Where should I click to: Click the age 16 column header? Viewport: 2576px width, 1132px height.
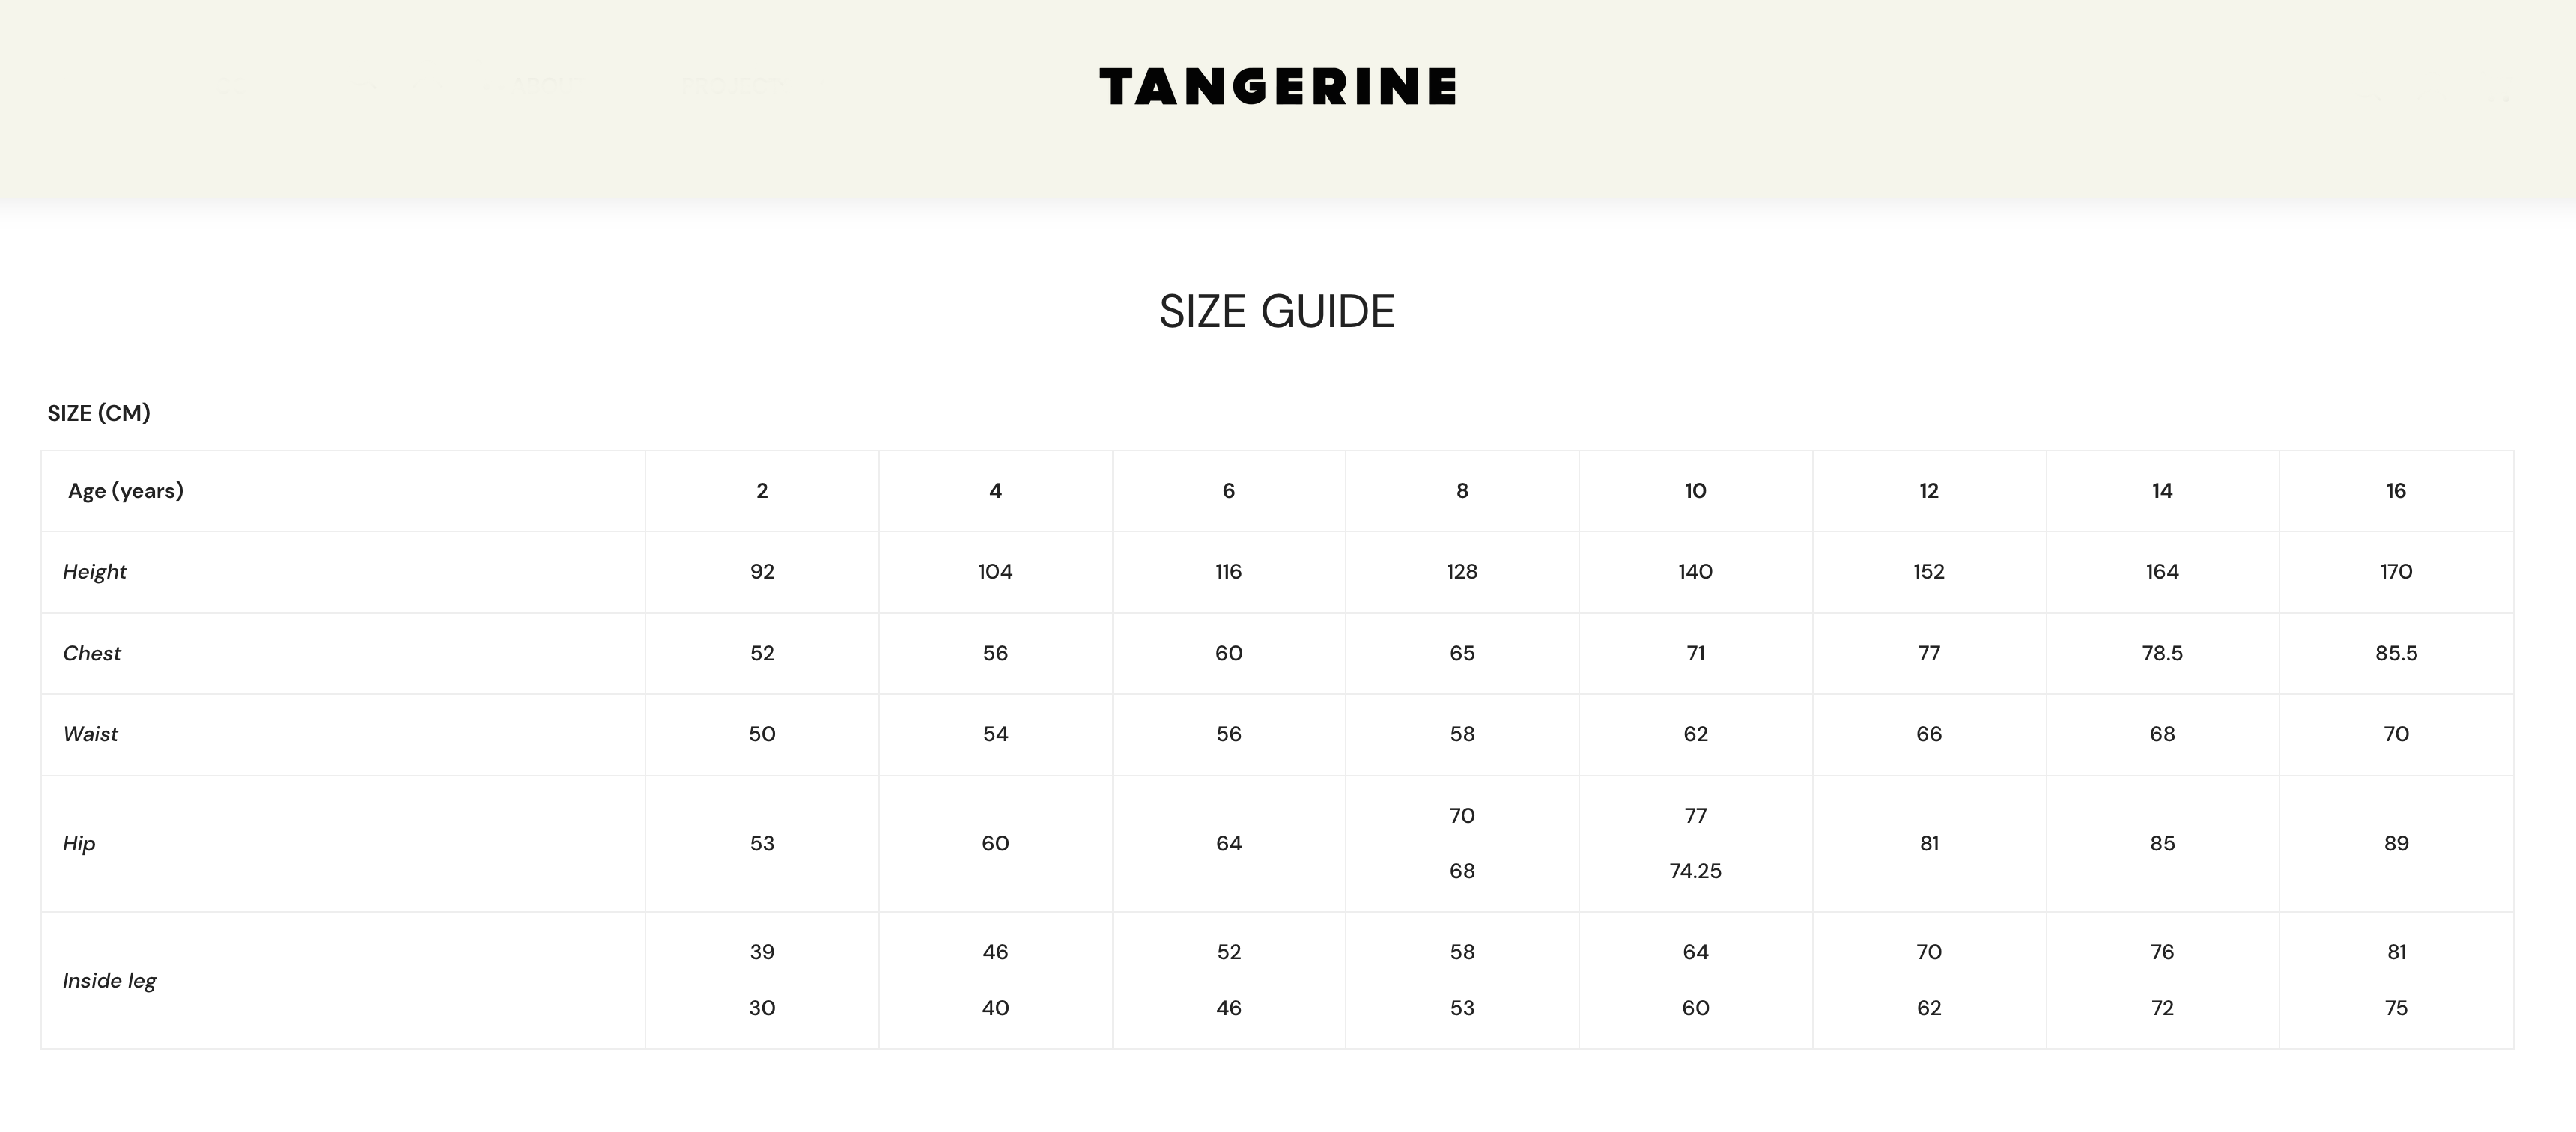click(2396, 491)
